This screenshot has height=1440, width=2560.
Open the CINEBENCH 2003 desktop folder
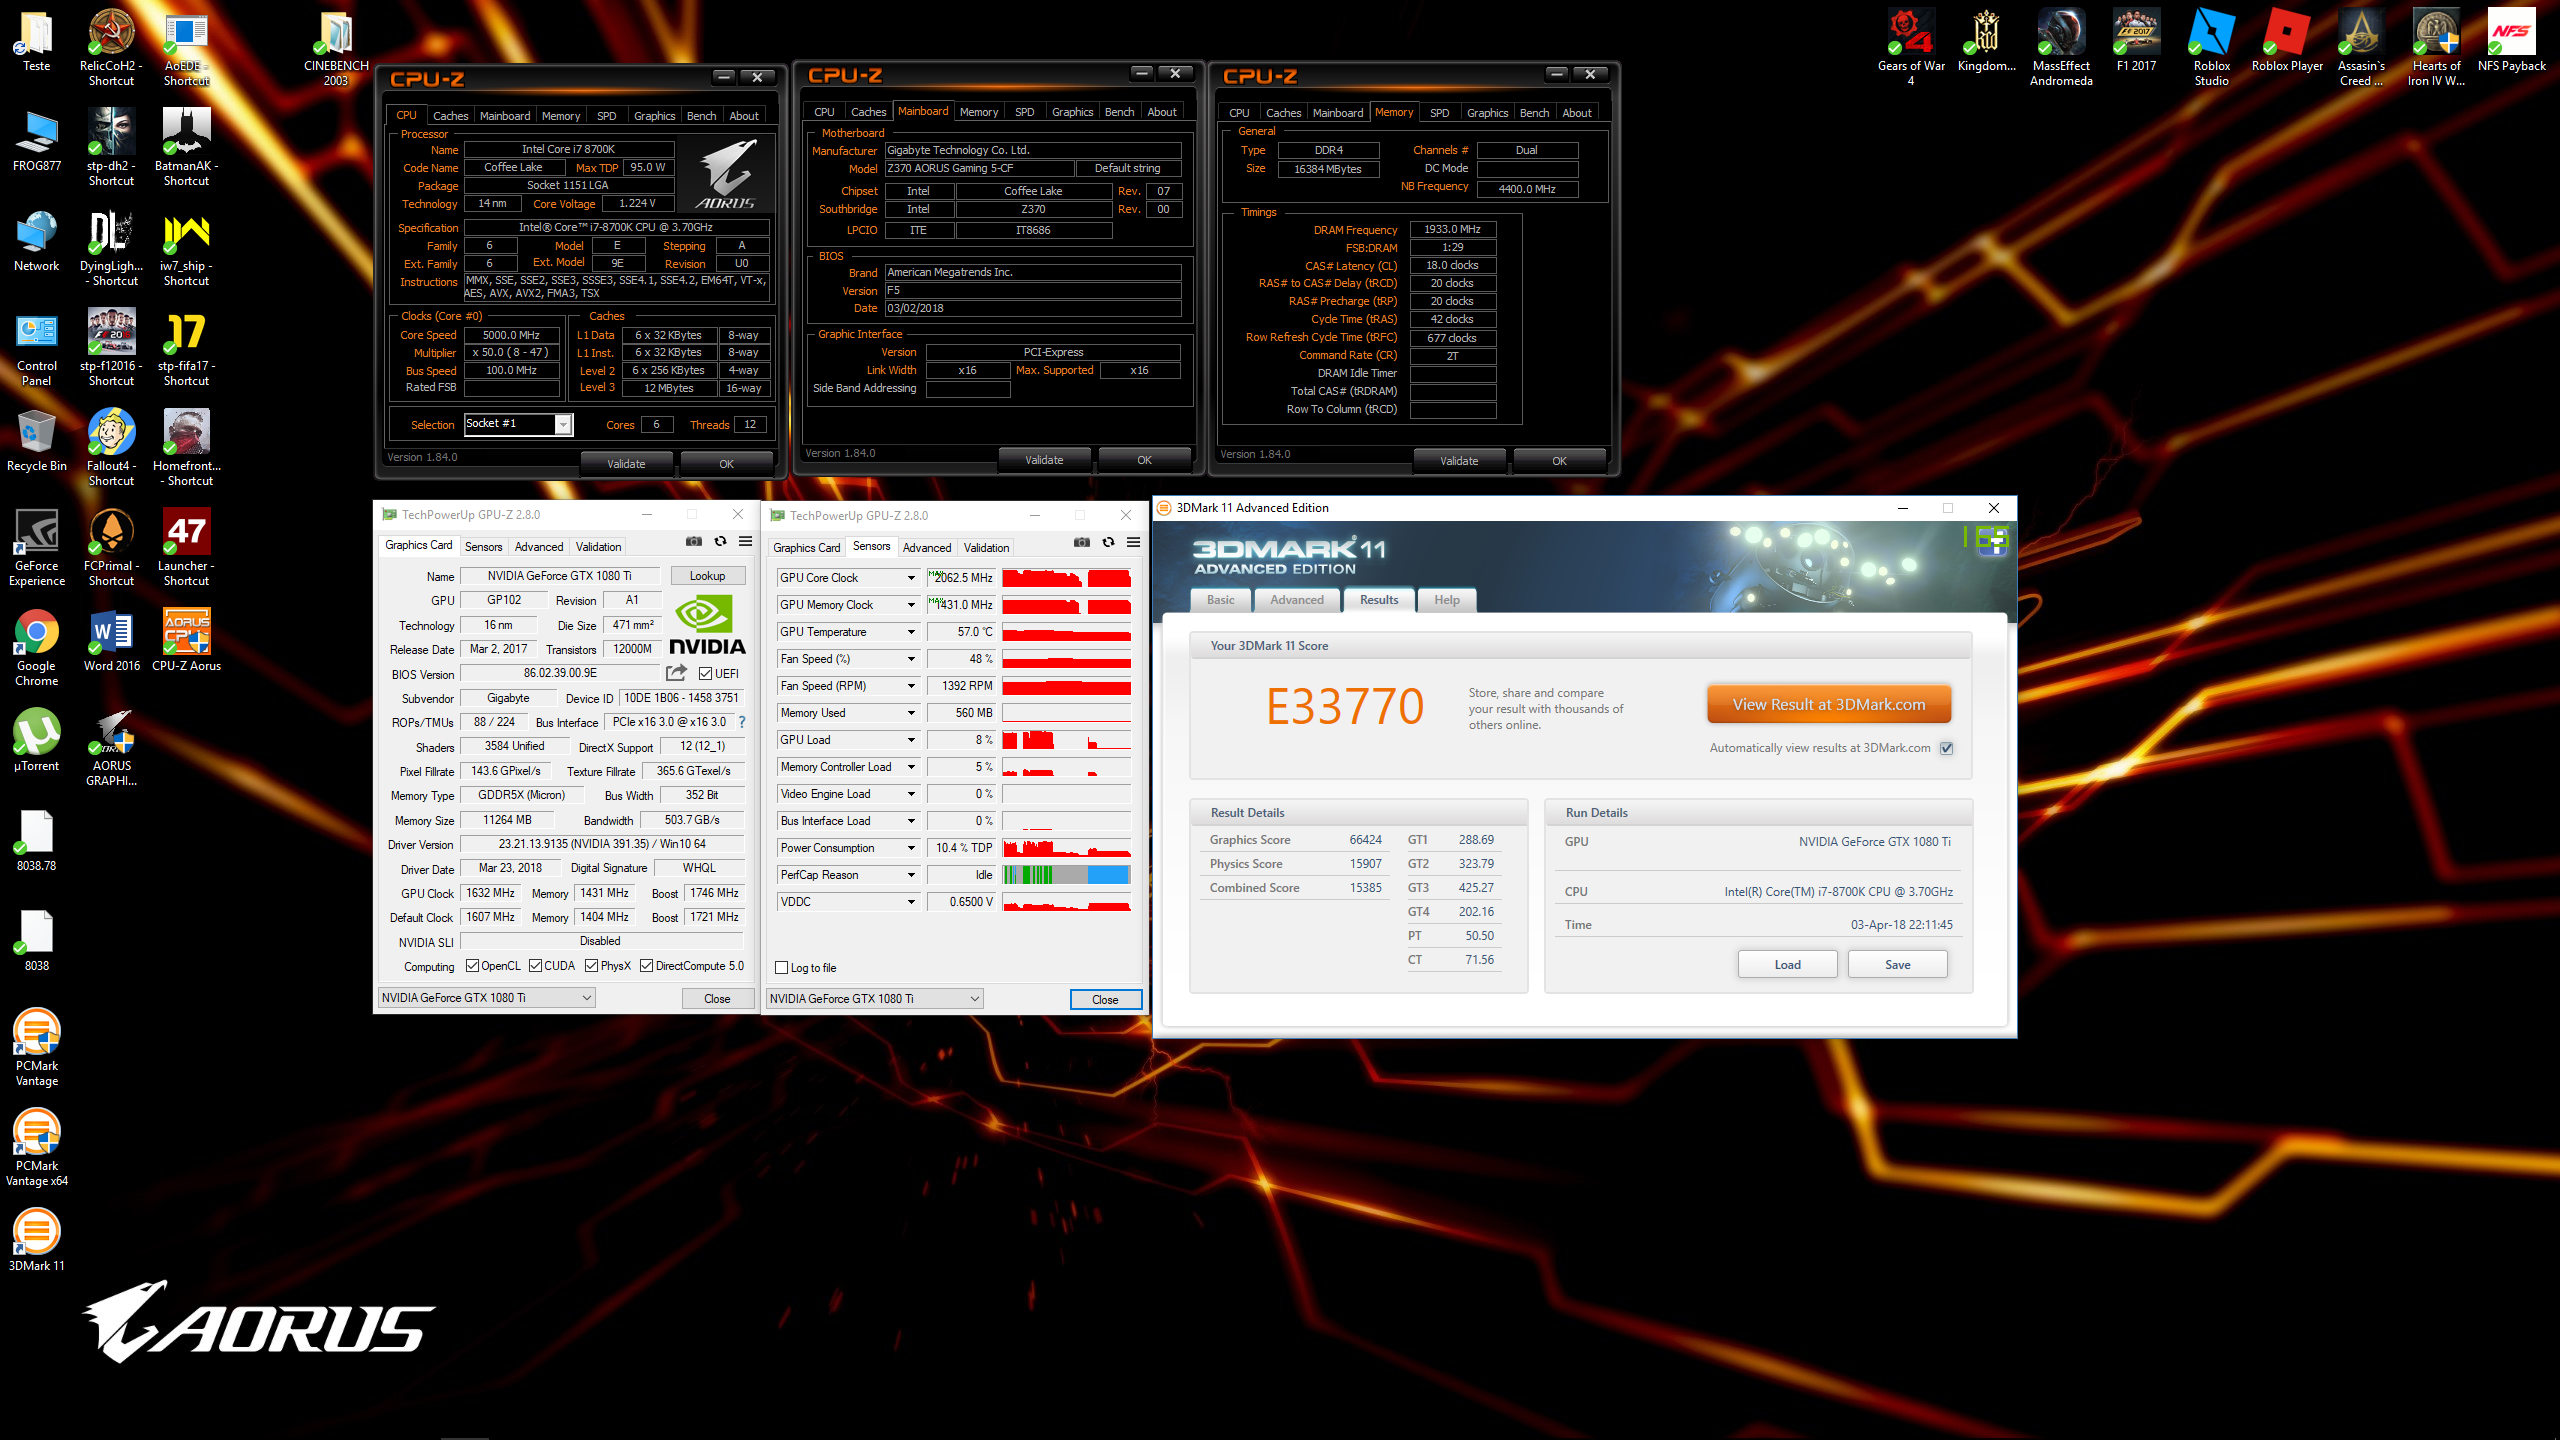(x=336, y=48)
